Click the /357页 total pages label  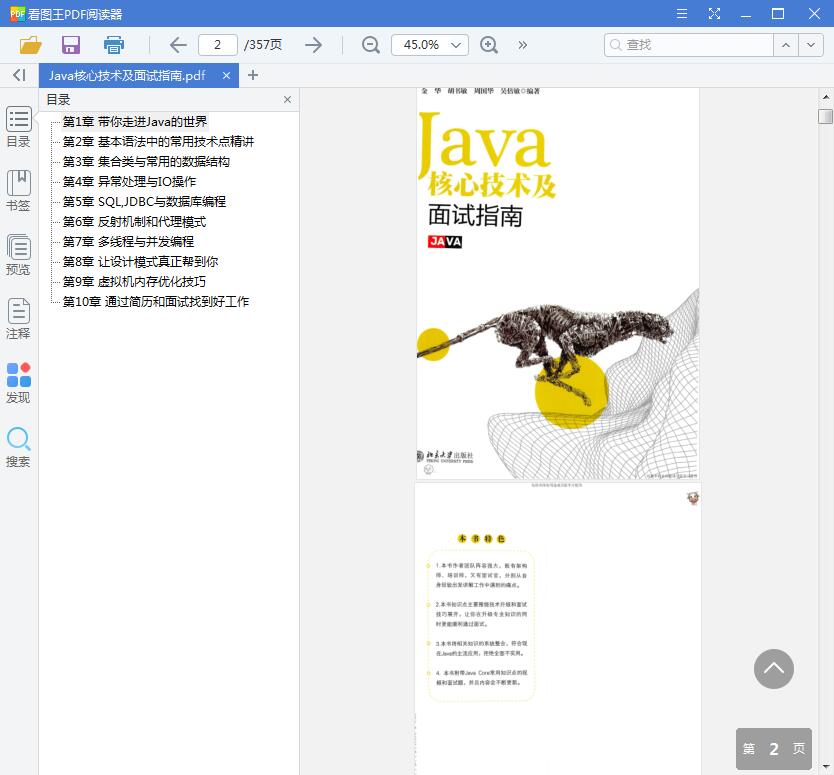(x=263, y=45)
